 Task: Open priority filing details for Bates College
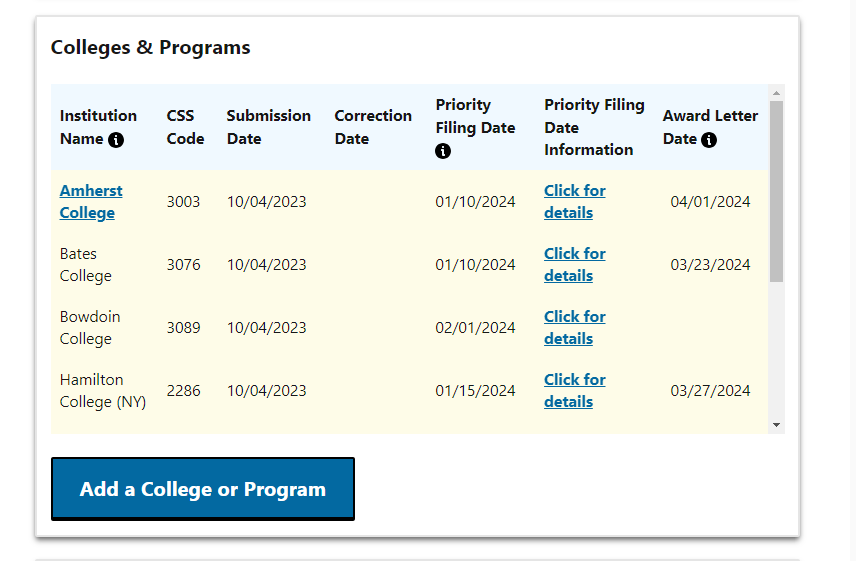(574, 265)
